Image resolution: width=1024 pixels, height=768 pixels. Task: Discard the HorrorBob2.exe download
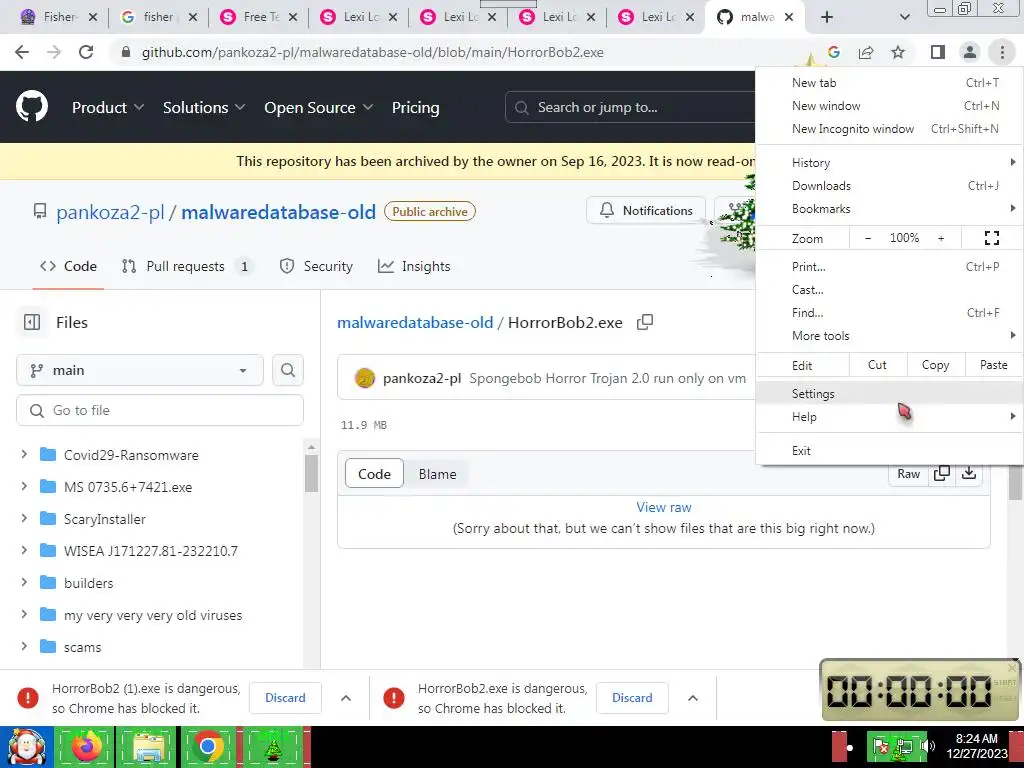632,697
